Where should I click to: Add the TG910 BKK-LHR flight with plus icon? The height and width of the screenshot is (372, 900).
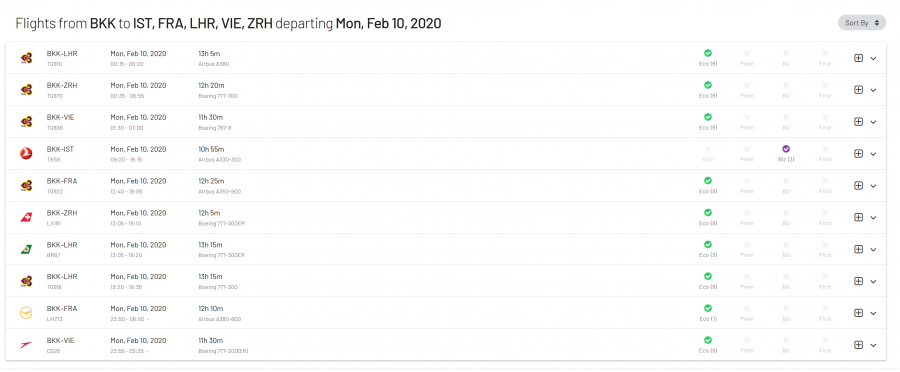(859, 58)
